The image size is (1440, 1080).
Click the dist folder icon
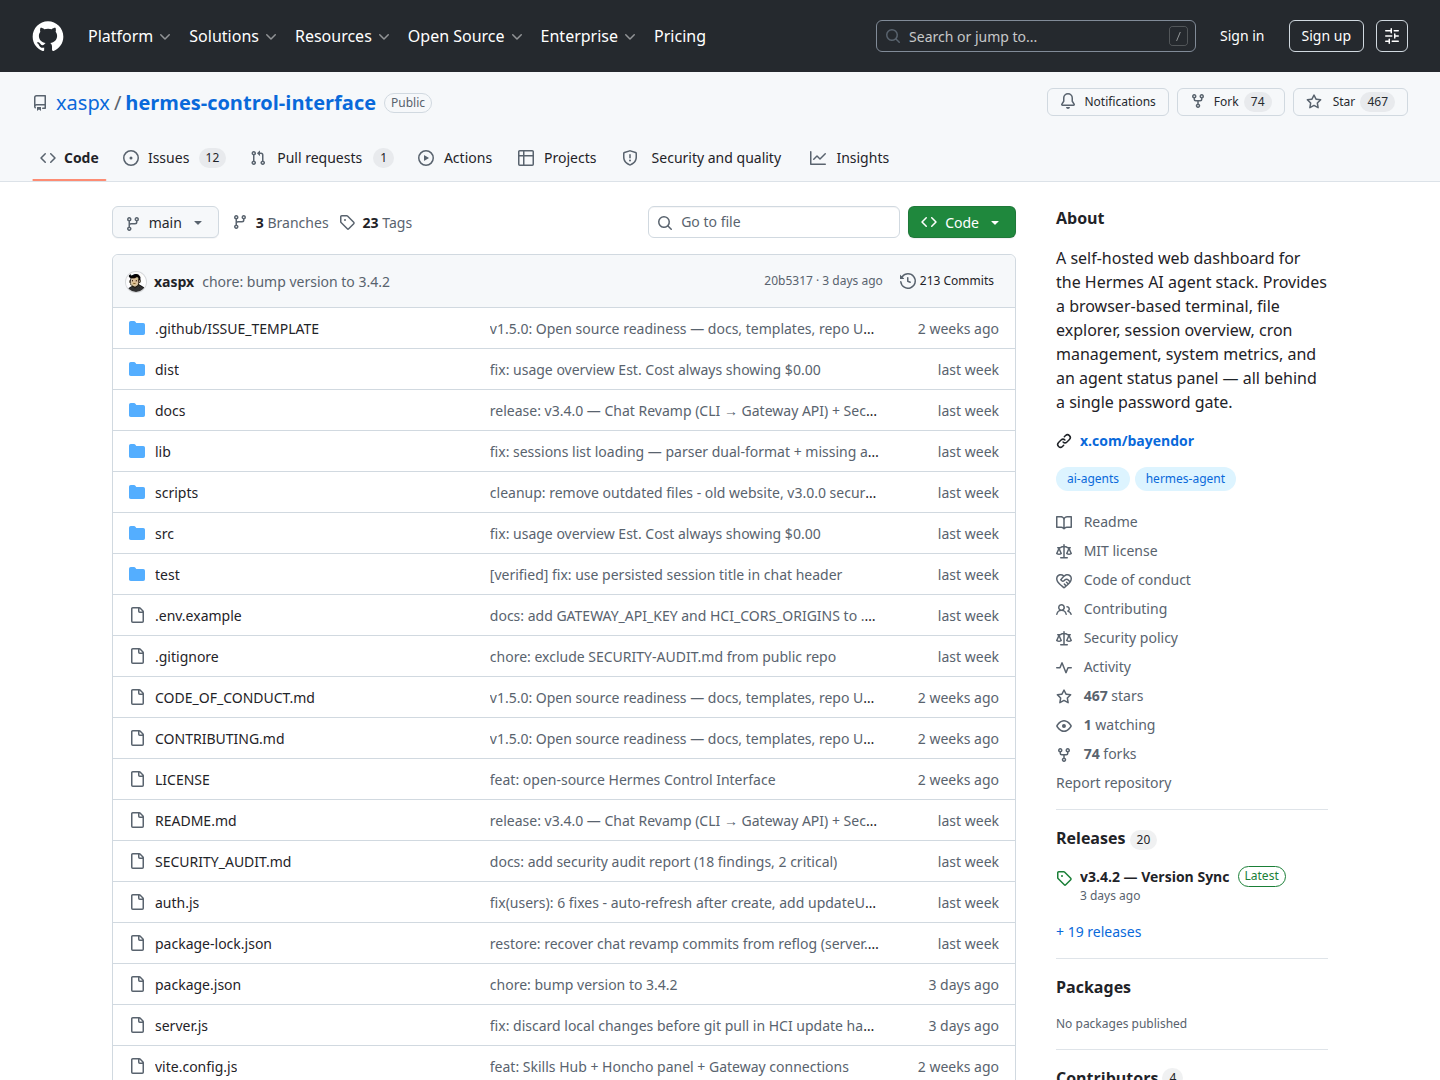137,370
